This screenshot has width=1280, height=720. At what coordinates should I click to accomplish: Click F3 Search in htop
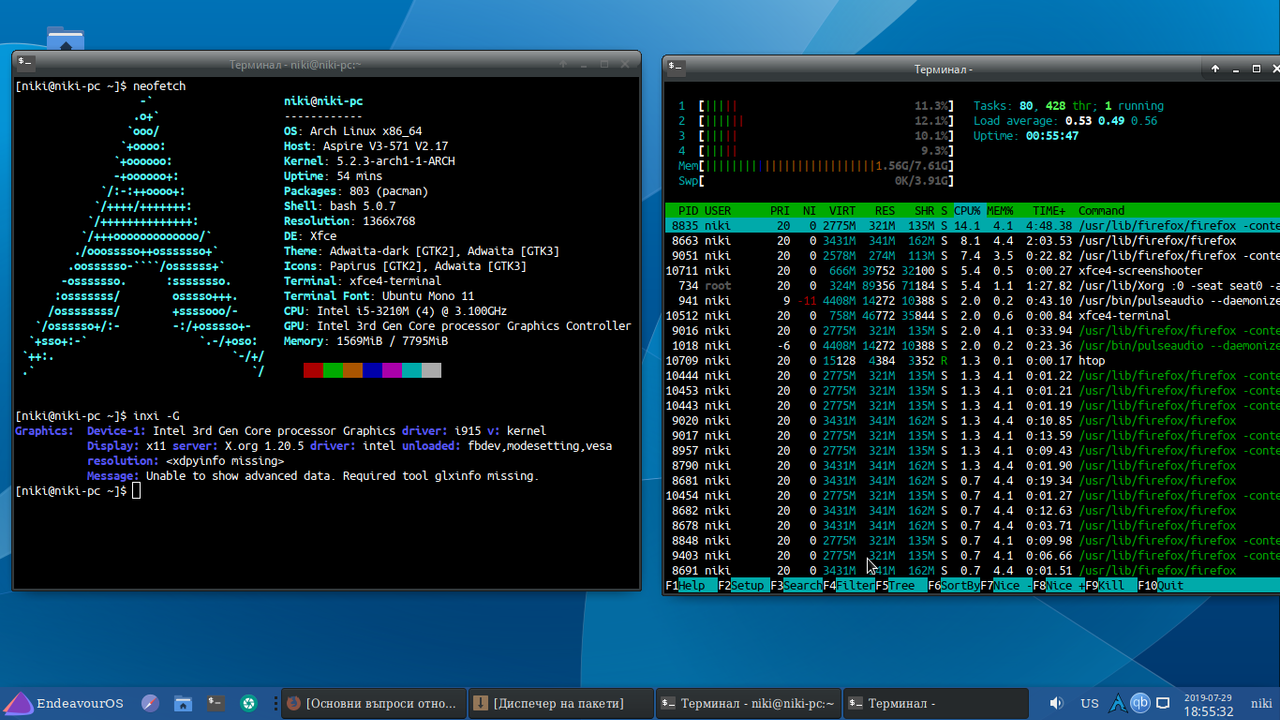[x=796, y=586]
